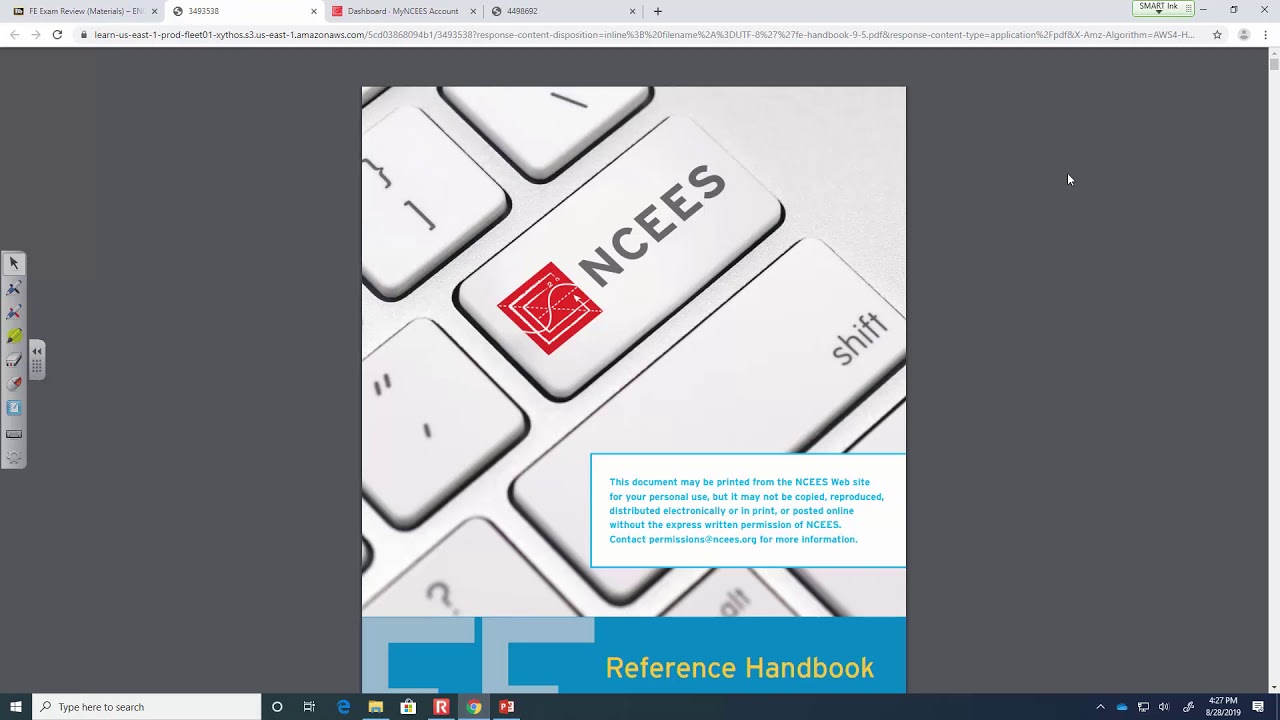
Task: Minimize the Chrome window
Action: pyautogui.click(x=1203, y=9)
